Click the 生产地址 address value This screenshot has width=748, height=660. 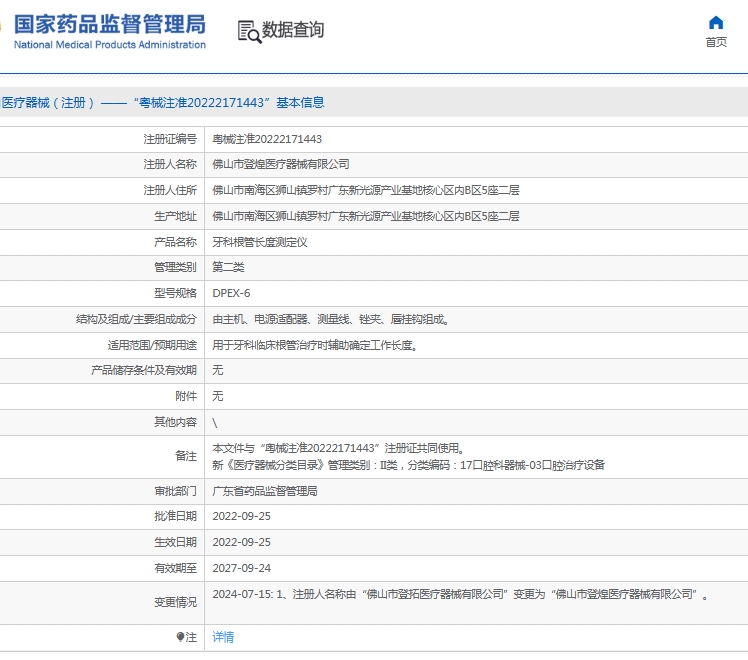click(x=366, y=216)
